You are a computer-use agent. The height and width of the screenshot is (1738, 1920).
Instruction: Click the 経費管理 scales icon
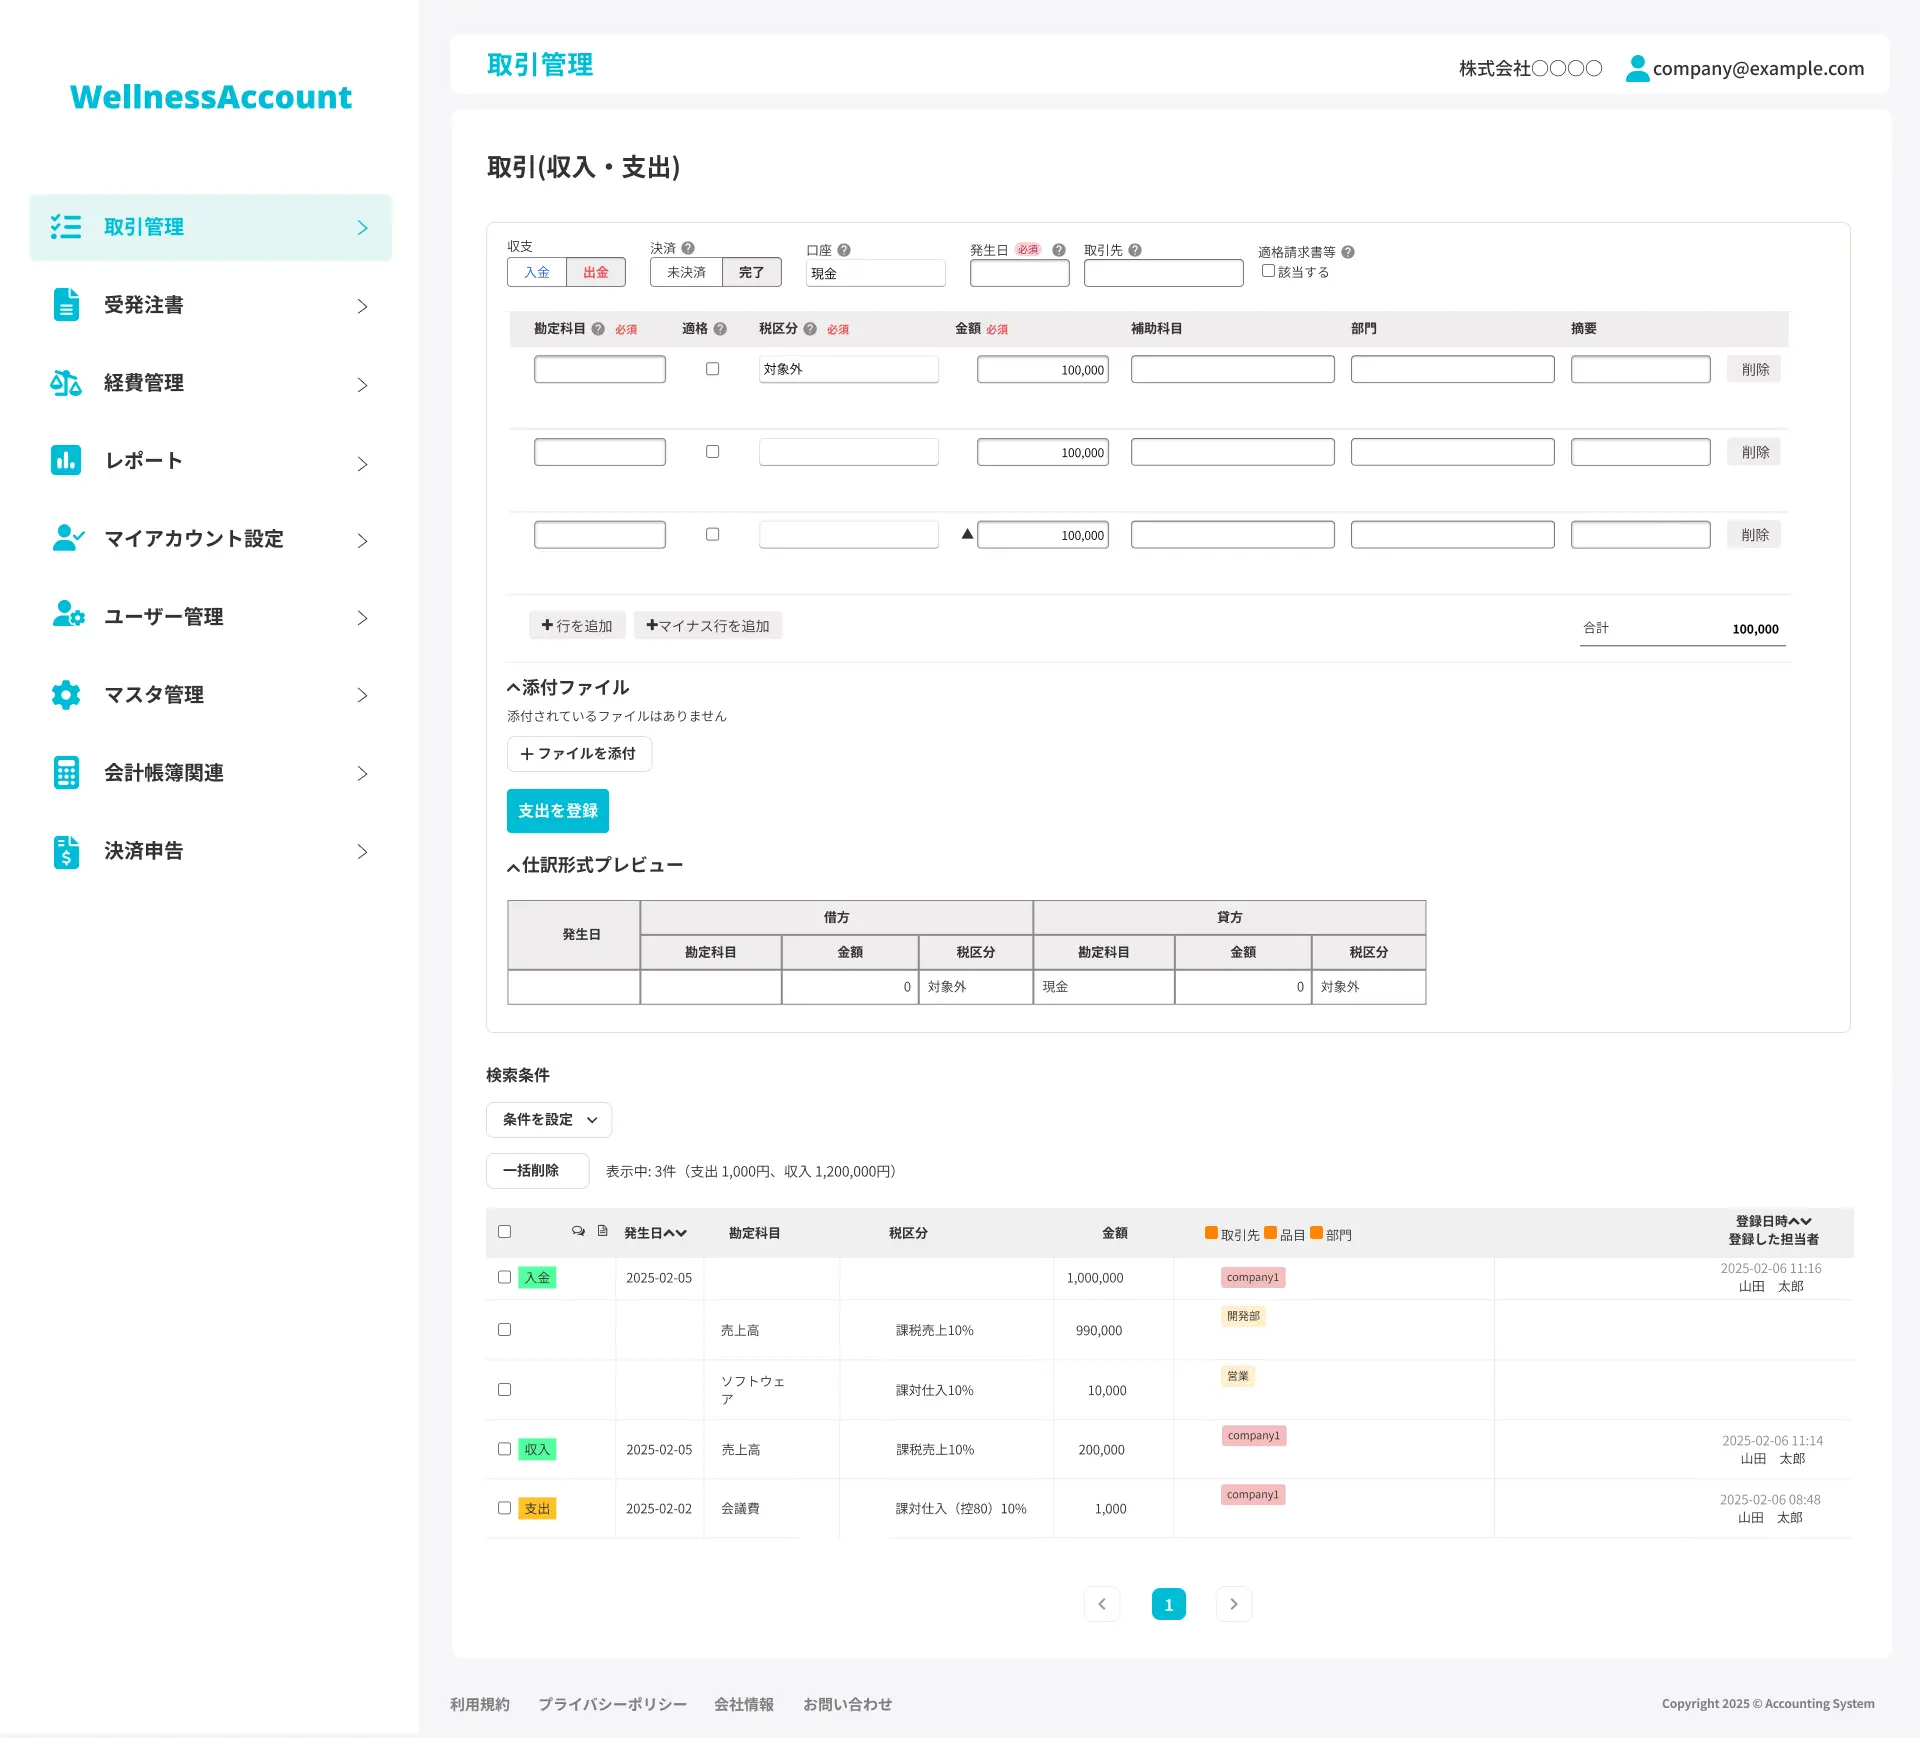coord(66,383)
